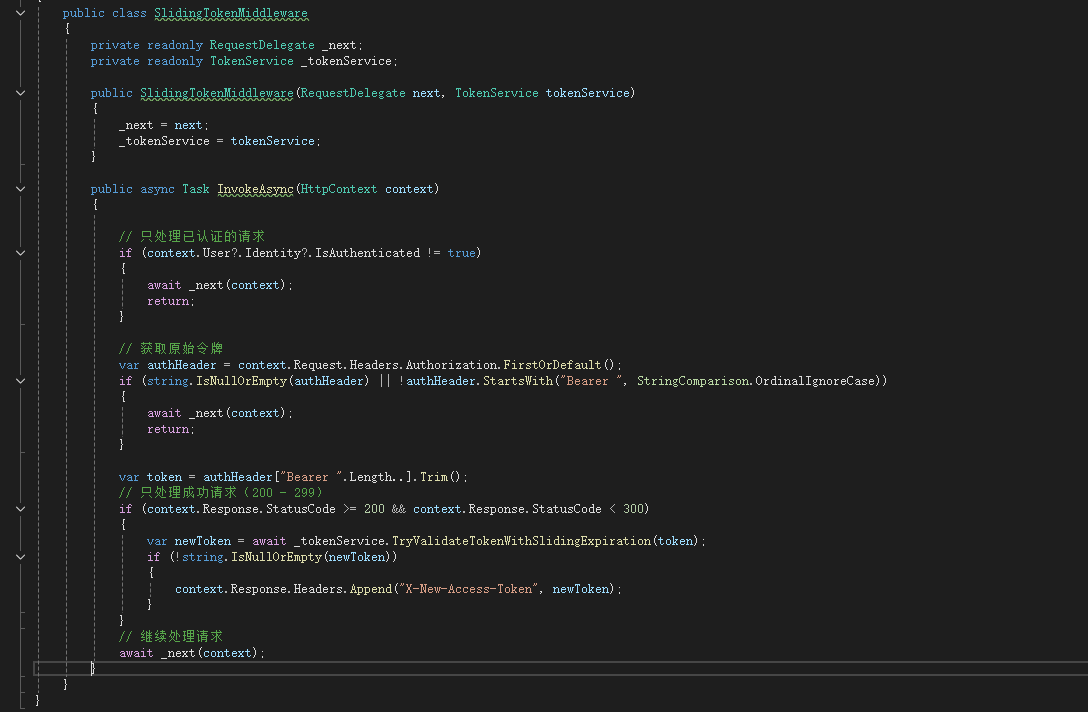
Task: Click the Trim() method call
Action: pos(440,477)
